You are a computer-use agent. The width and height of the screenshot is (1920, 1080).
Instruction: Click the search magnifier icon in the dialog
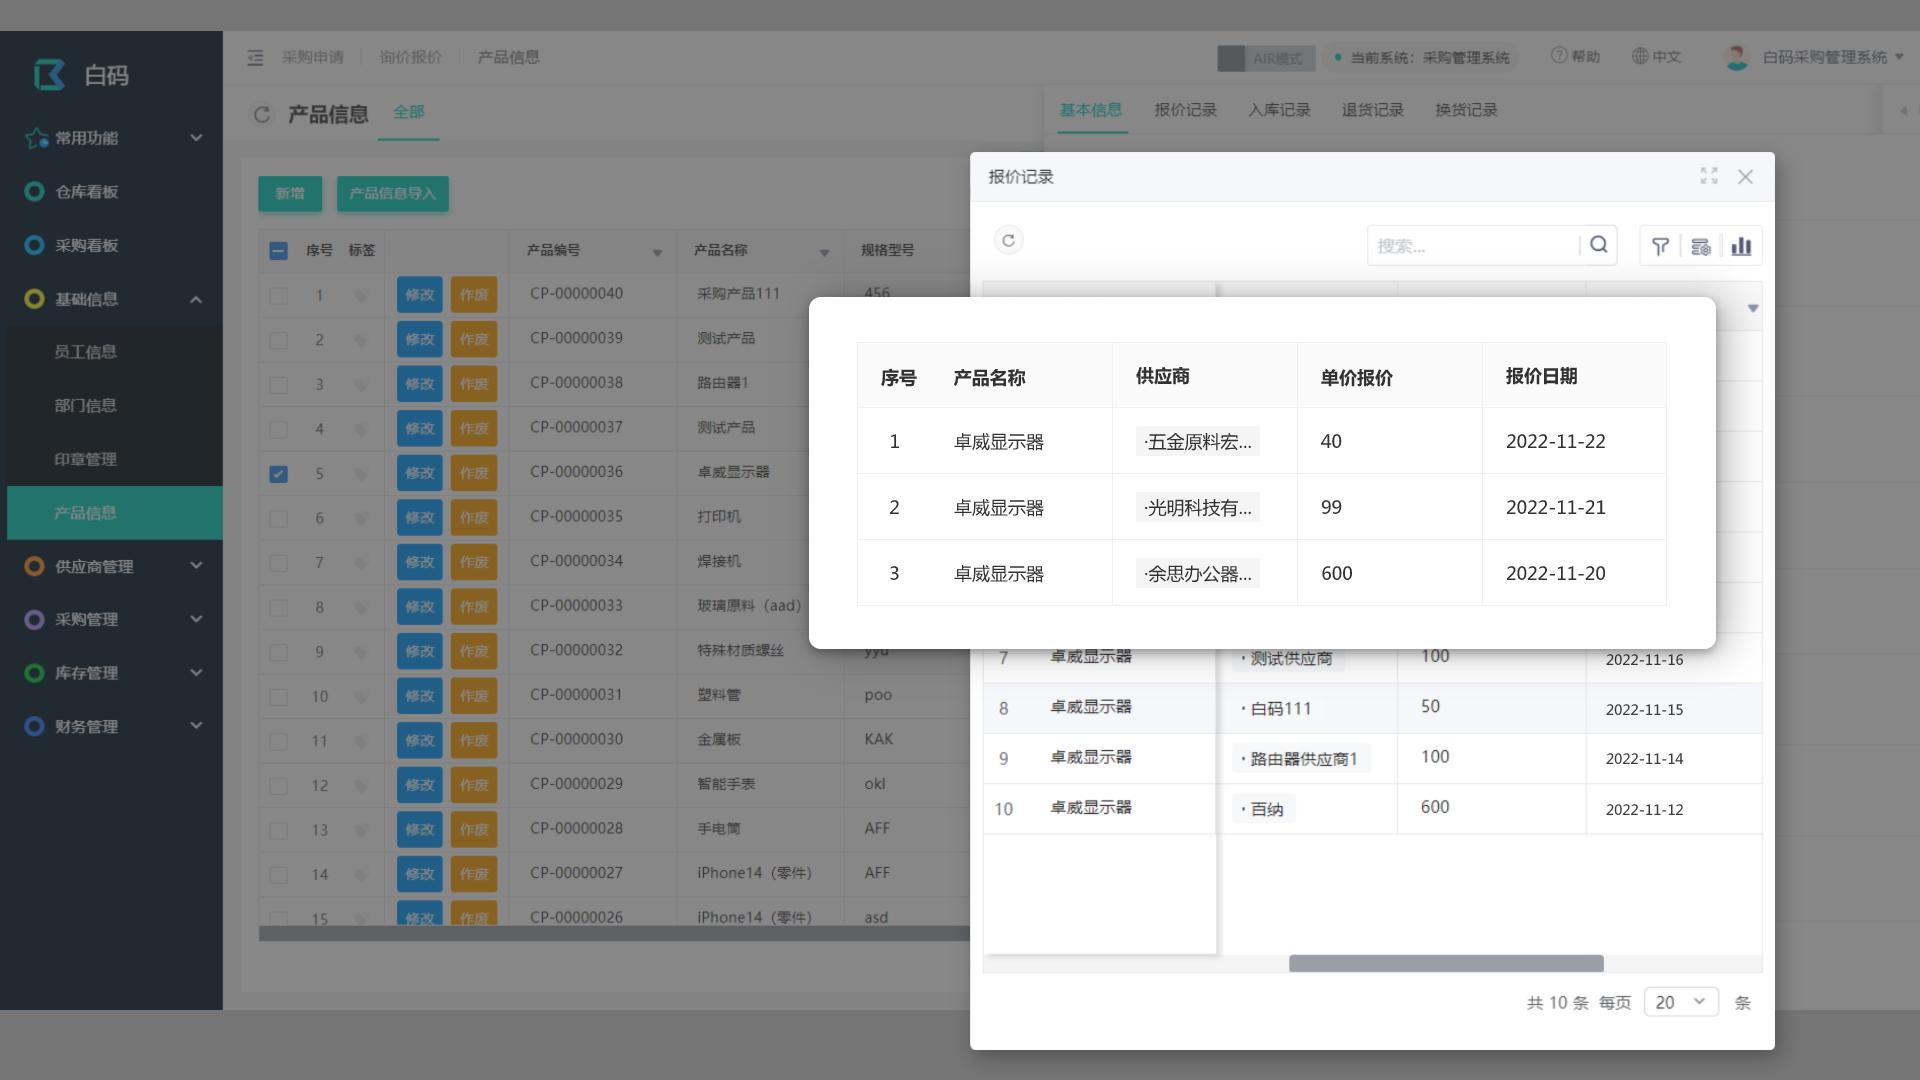click(x=1598, y=244)
